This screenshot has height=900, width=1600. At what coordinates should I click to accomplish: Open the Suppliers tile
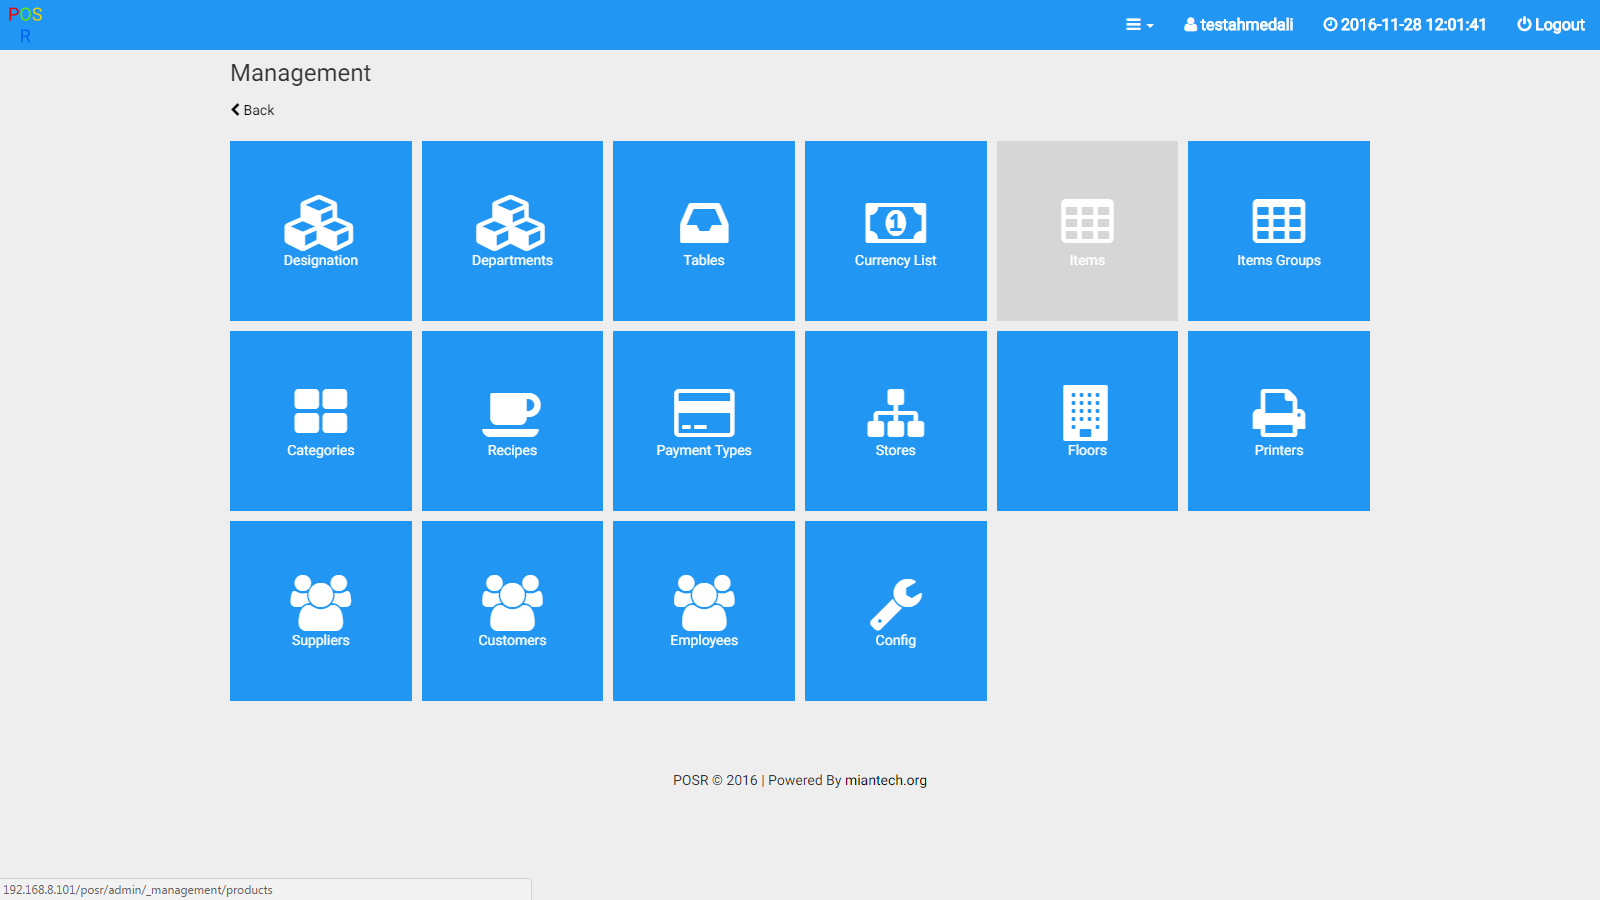coord(320,611)
